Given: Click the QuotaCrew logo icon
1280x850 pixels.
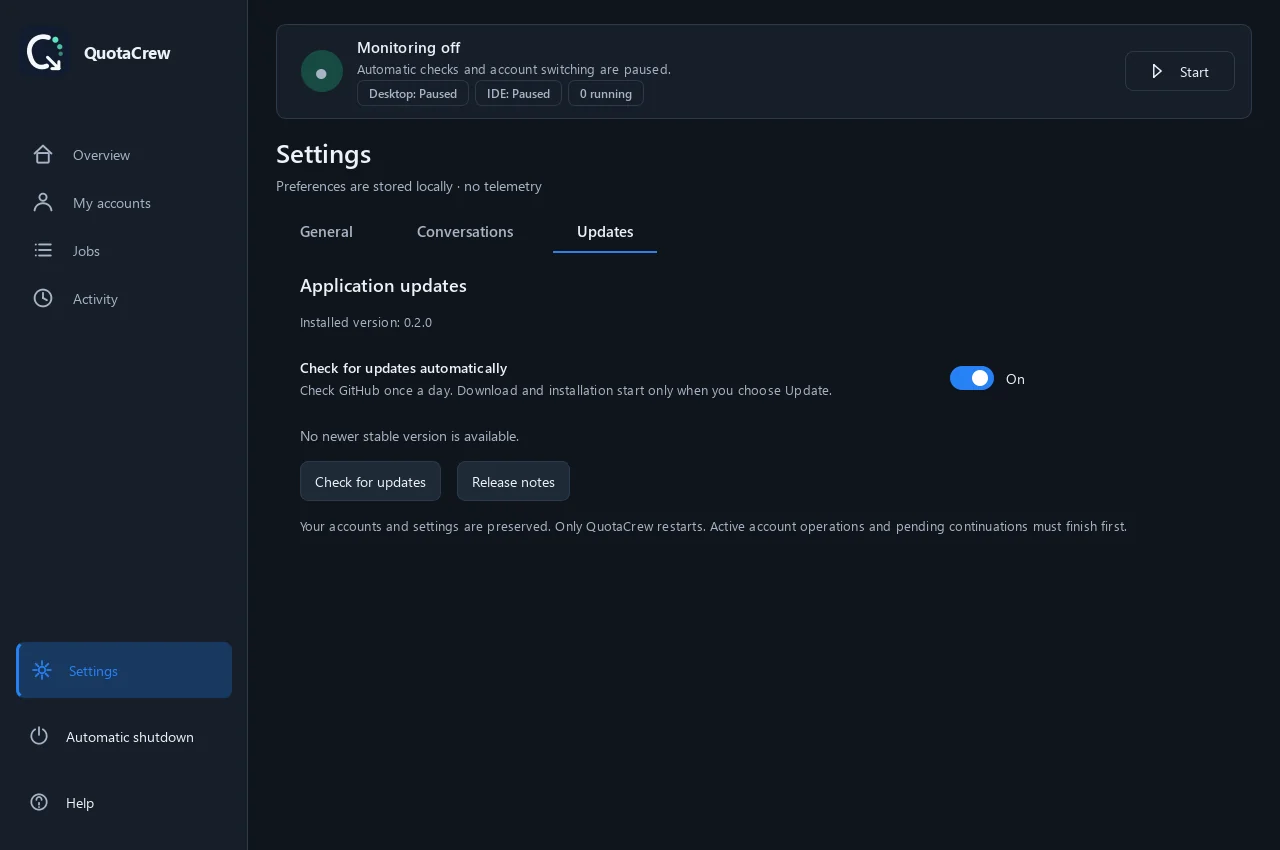Looking at the screenshot, I should pyautogui.click(x=45, y=52).
